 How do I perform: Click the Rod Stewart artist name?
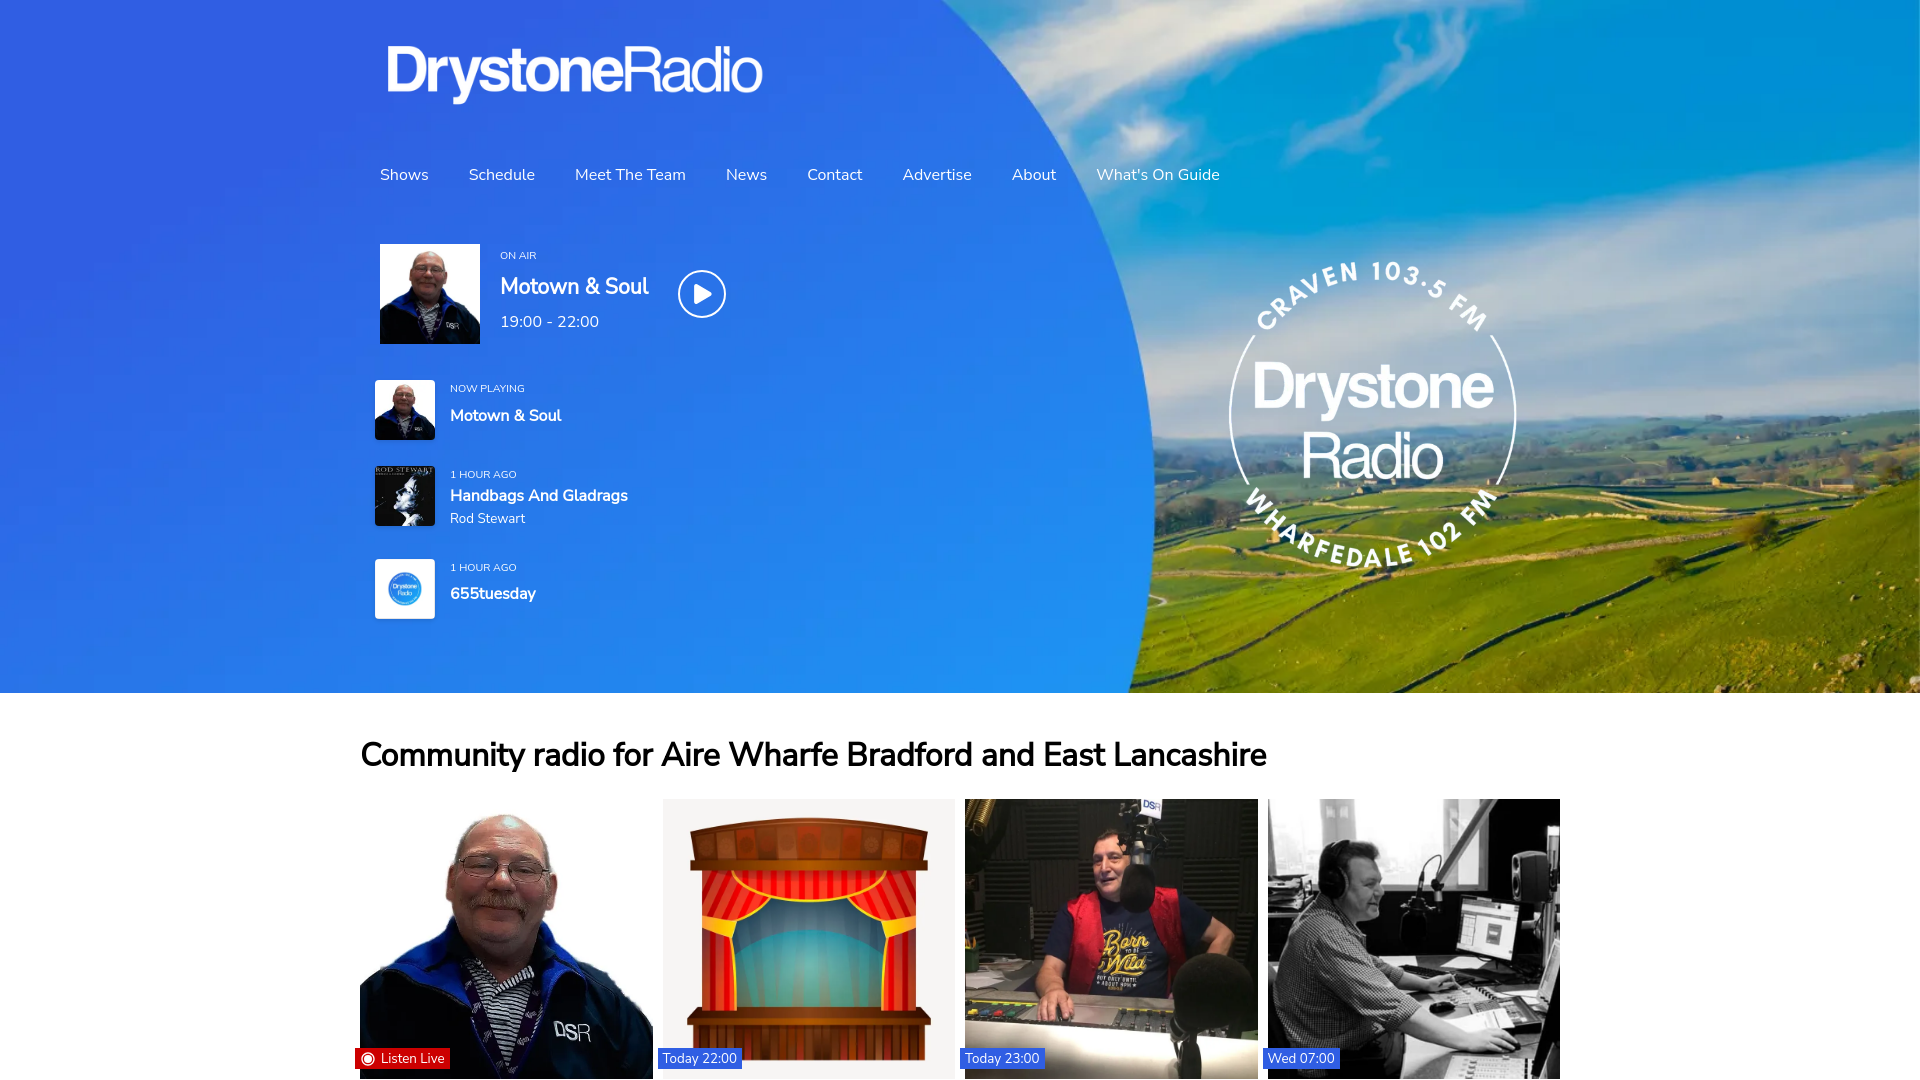[487, 519]
